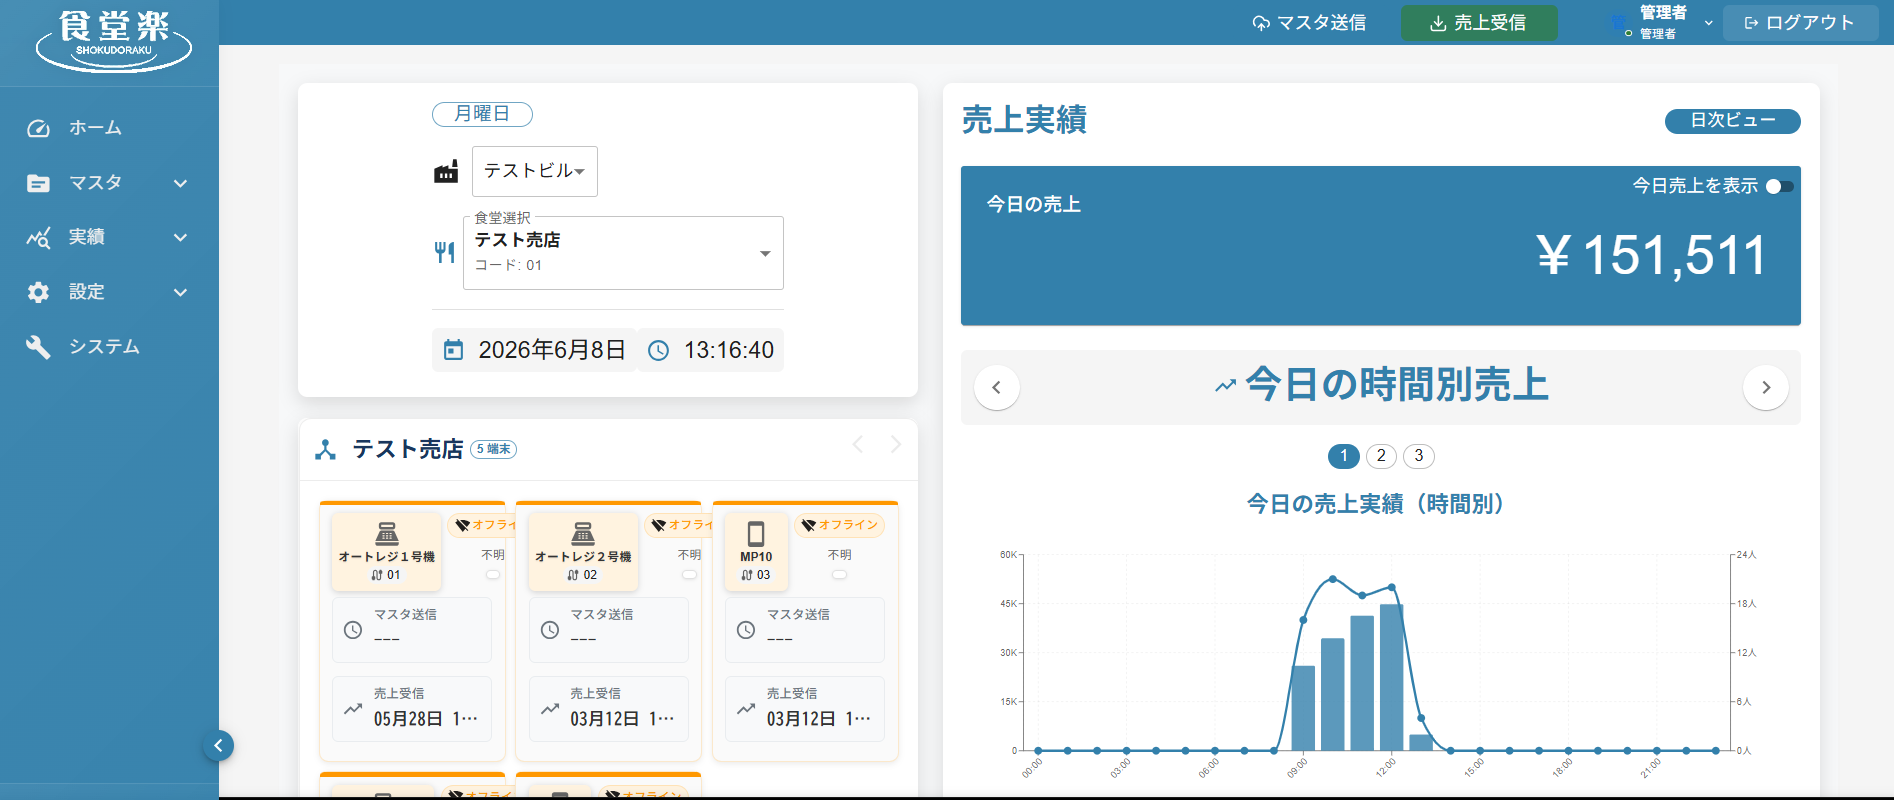The image size is (1894, 800).
Task: Open ホーム in the sidebar
Action: point(95,128)
